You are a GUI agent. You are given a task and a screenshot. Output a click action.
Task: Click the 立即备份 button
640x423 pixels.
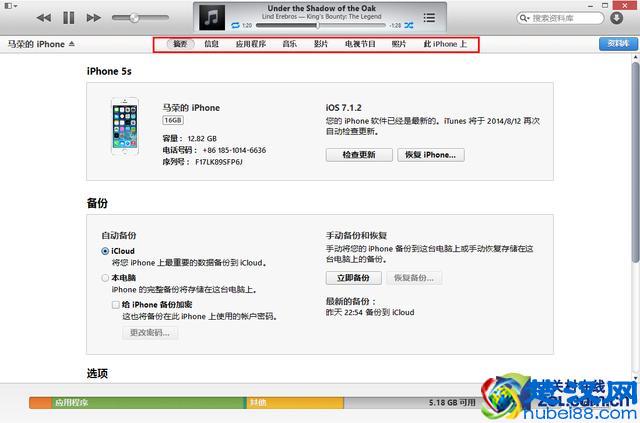(x=353, y=278)
